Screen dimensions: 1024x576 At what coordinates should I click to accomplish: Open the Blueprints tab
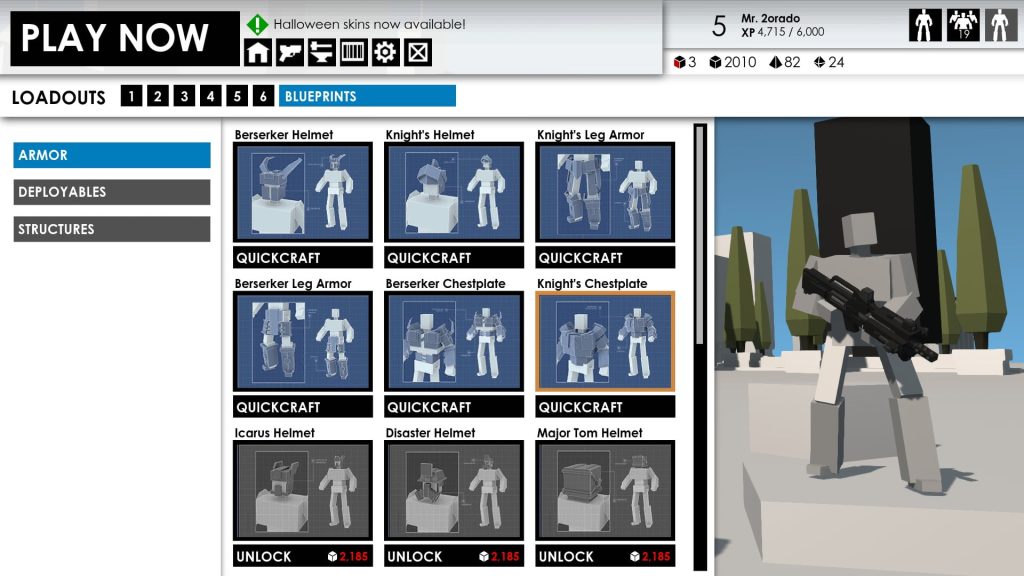click(x=367, y=96)
